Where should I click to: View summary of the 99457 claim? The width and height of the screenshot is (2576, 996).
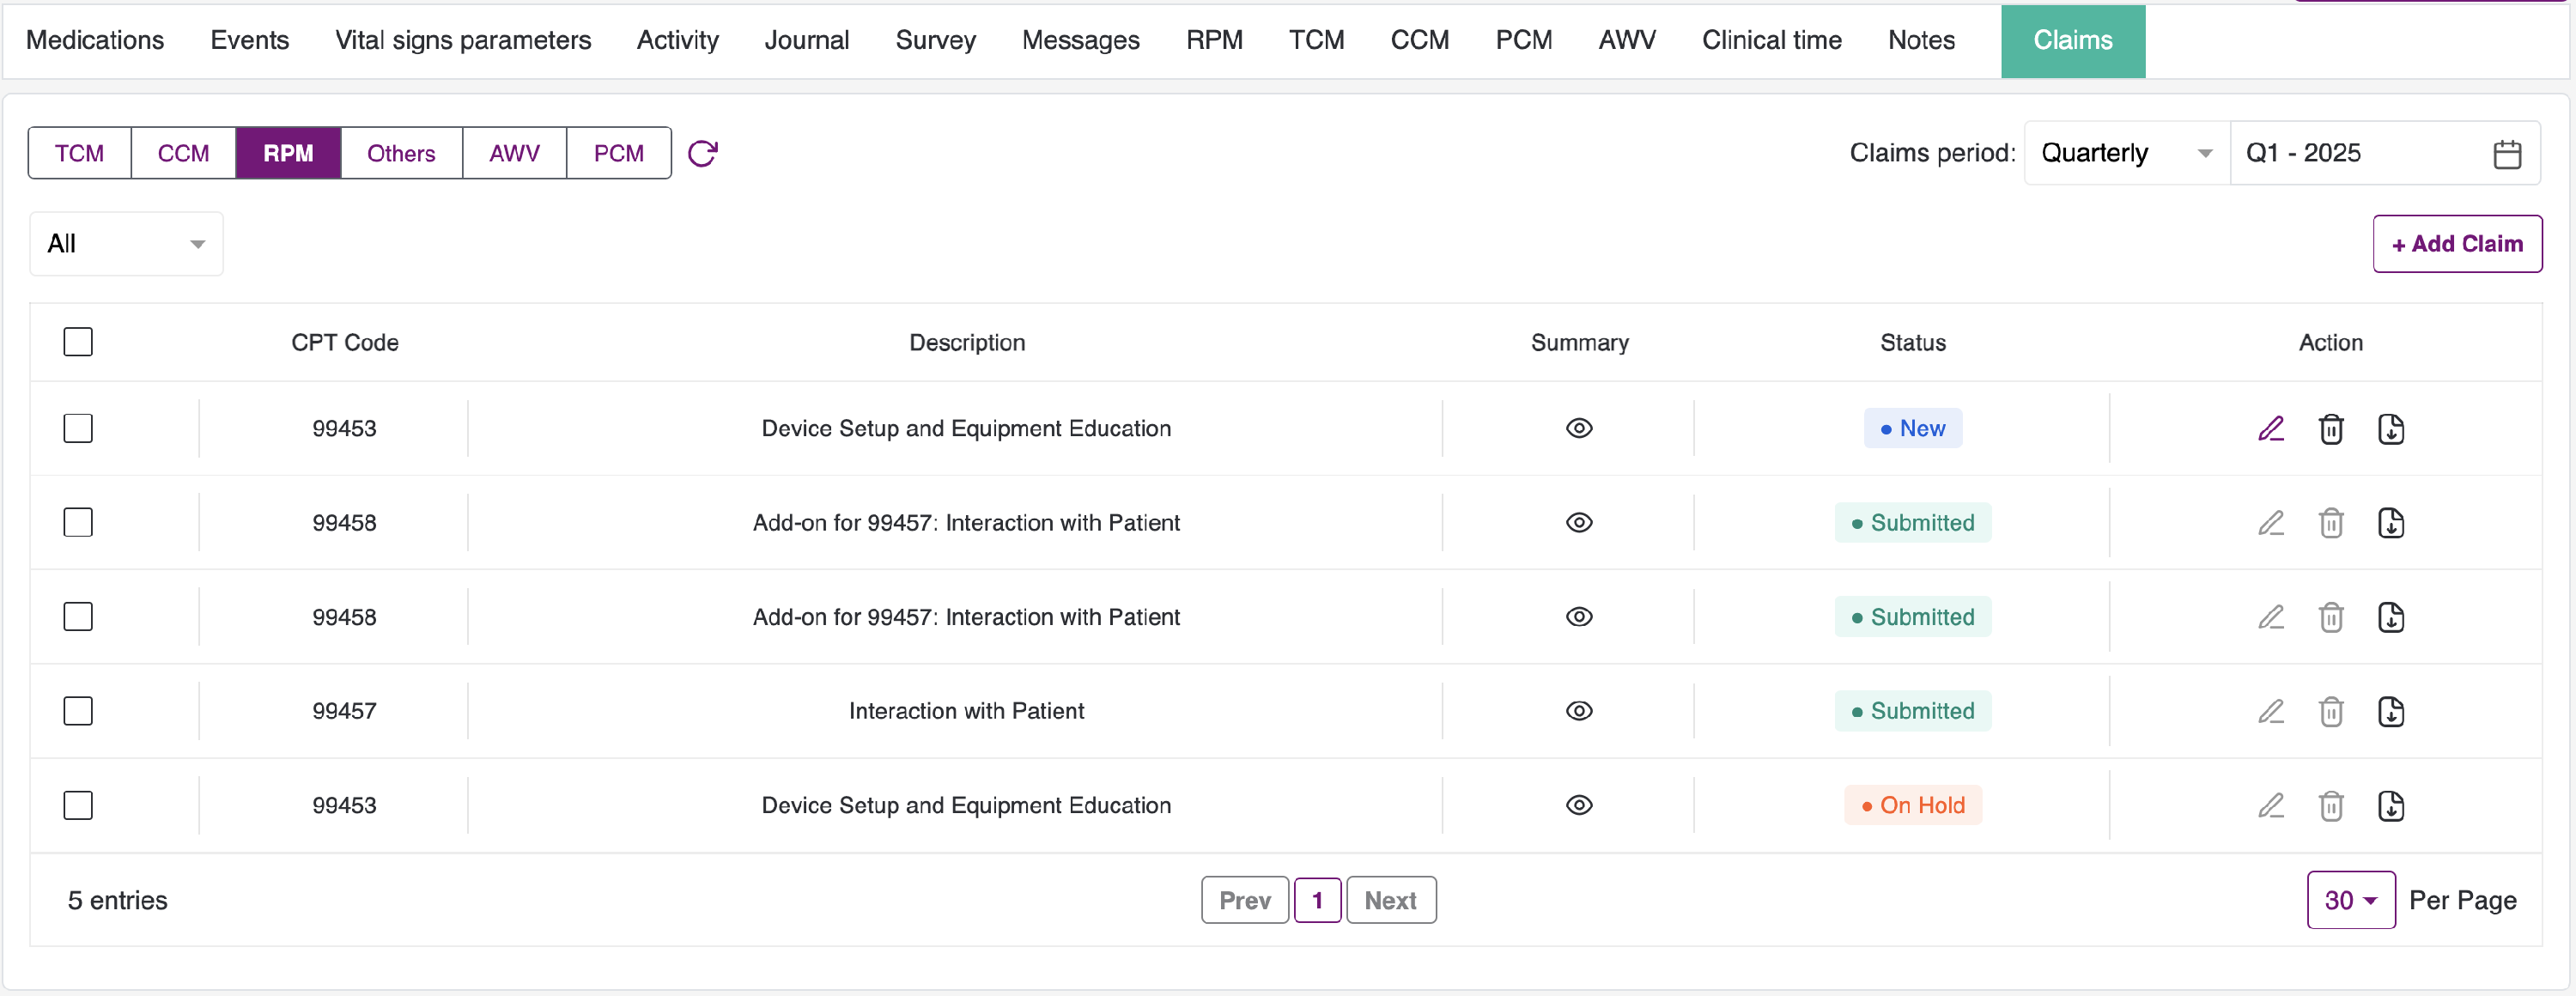pyautogui.click(x=1578, y=711)
